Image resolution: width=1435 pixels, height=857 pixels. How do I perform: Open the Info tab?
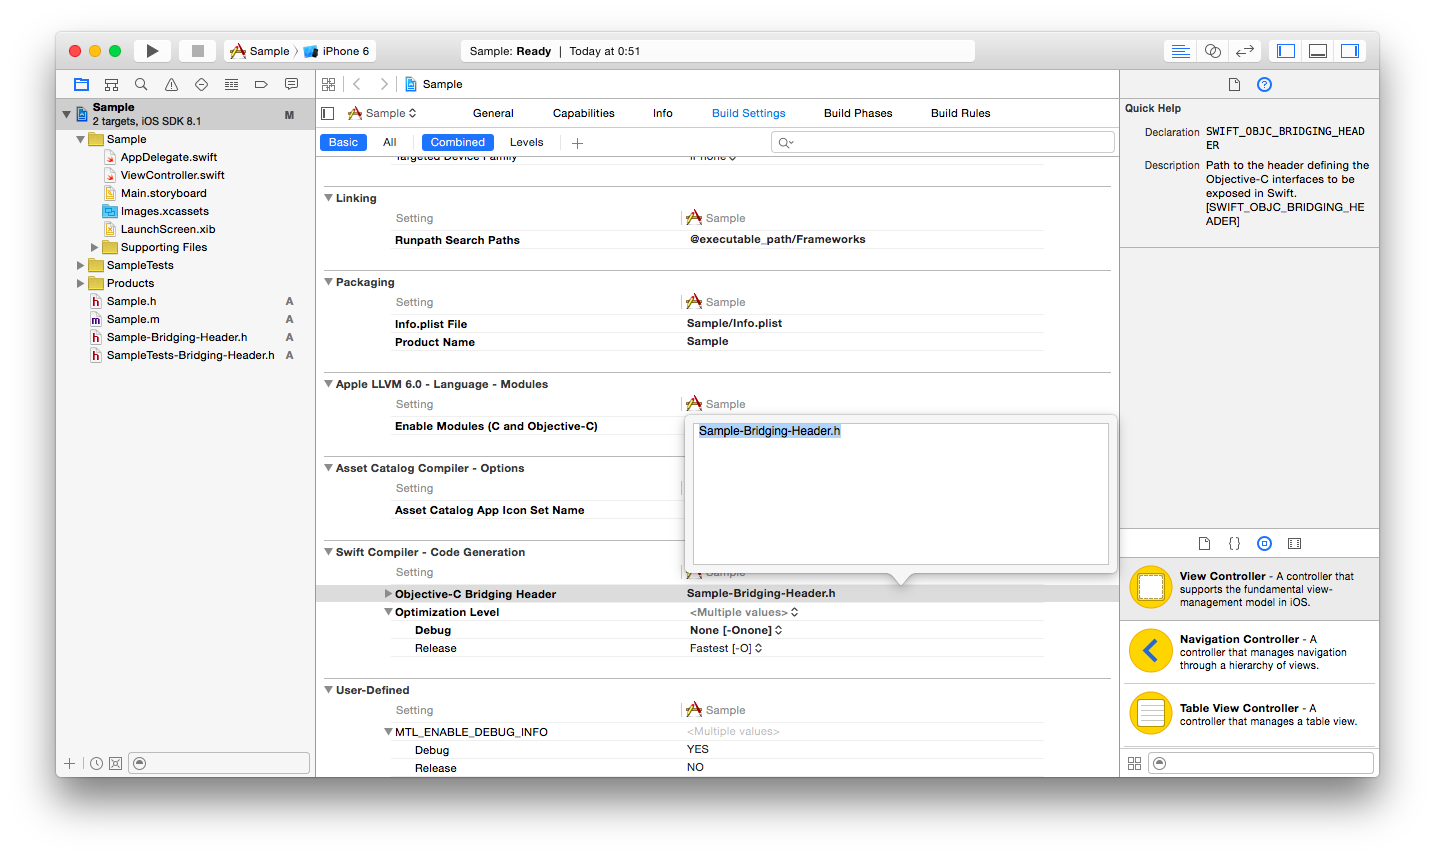[663, 113]
